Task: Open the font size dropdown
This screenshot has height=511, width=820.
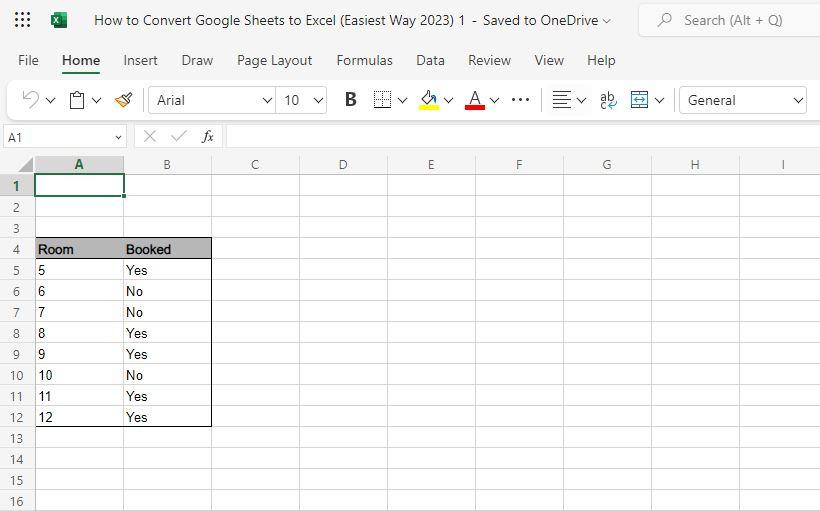Action: 318,100
